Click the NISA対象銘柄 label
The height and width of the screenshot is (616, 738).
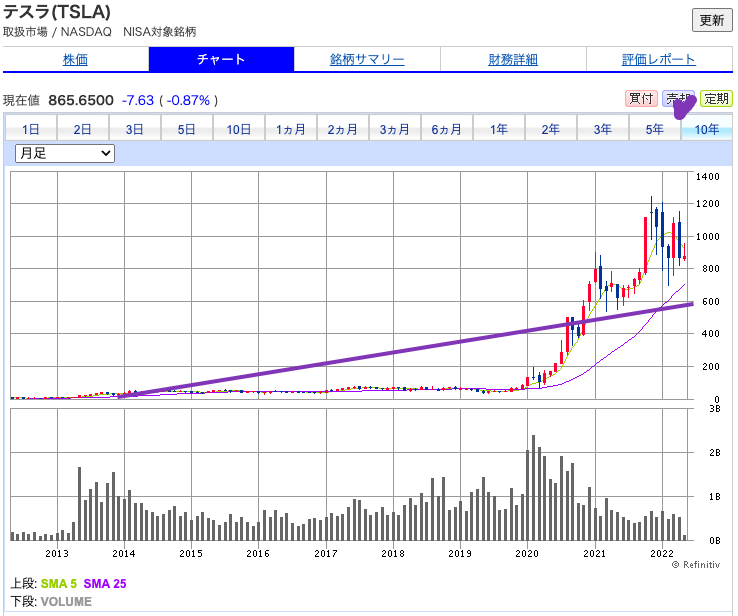click(160, 32)
